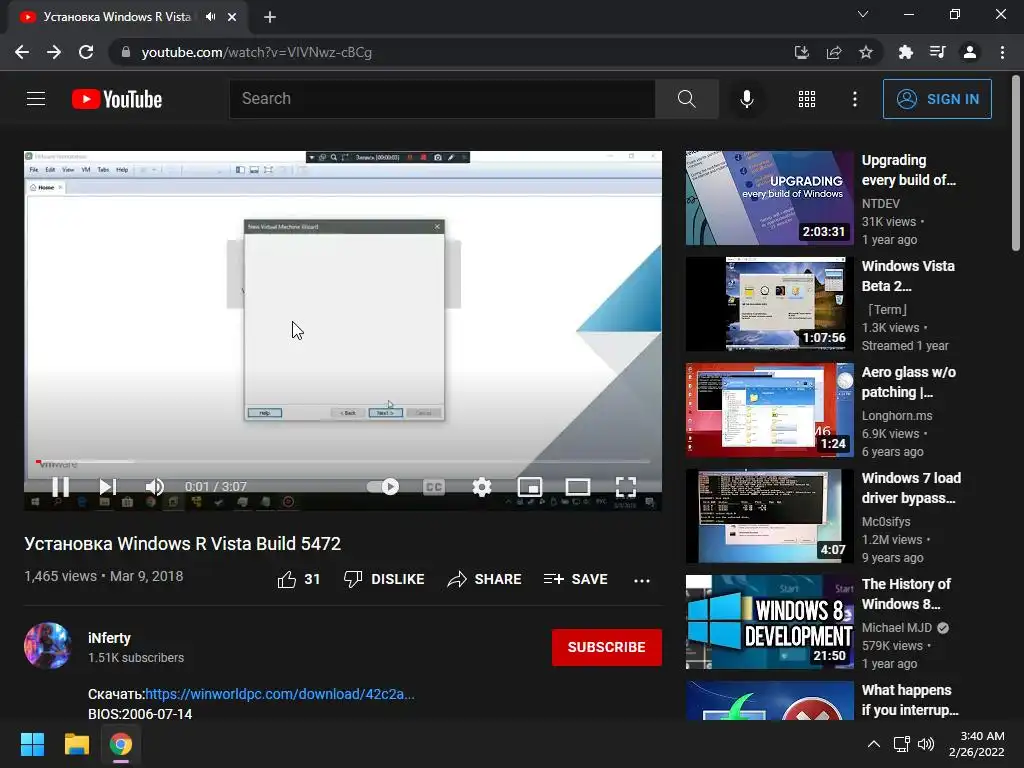The image size is (1024, 768).
Task: Open the Windows Start menu
Action: coord(32,744)
